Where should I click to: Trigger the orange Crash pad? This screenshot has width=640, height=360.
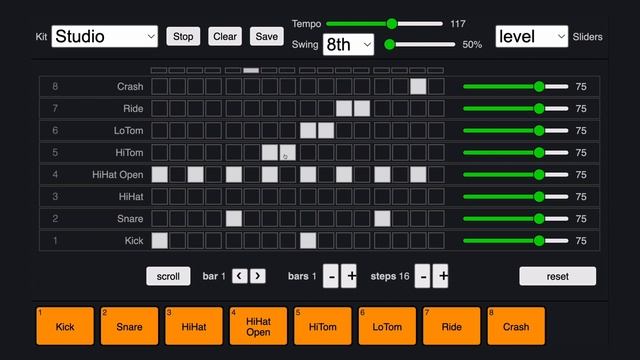click(516, 326)
